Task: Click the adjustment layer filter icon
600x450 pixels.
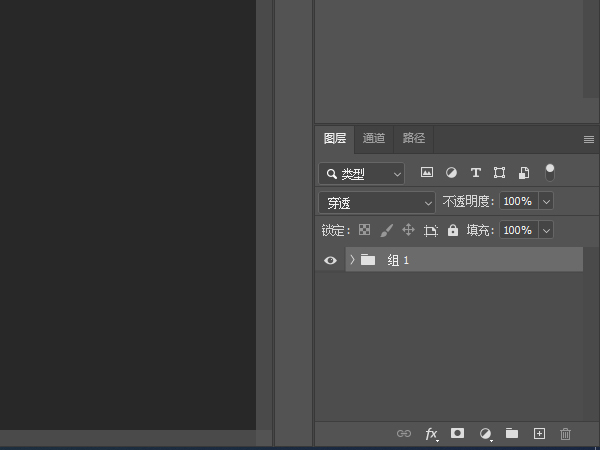Action: click(x=451, y=173)
